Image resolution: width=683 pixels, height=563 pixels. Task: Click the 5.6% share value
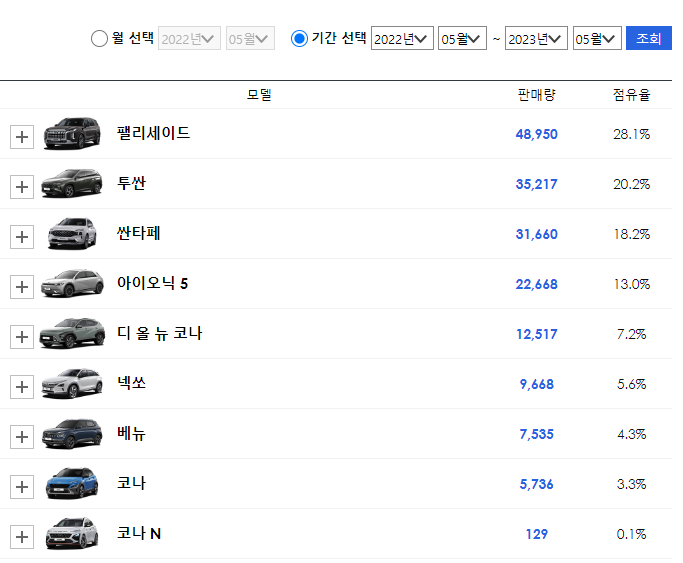(632, 384)
